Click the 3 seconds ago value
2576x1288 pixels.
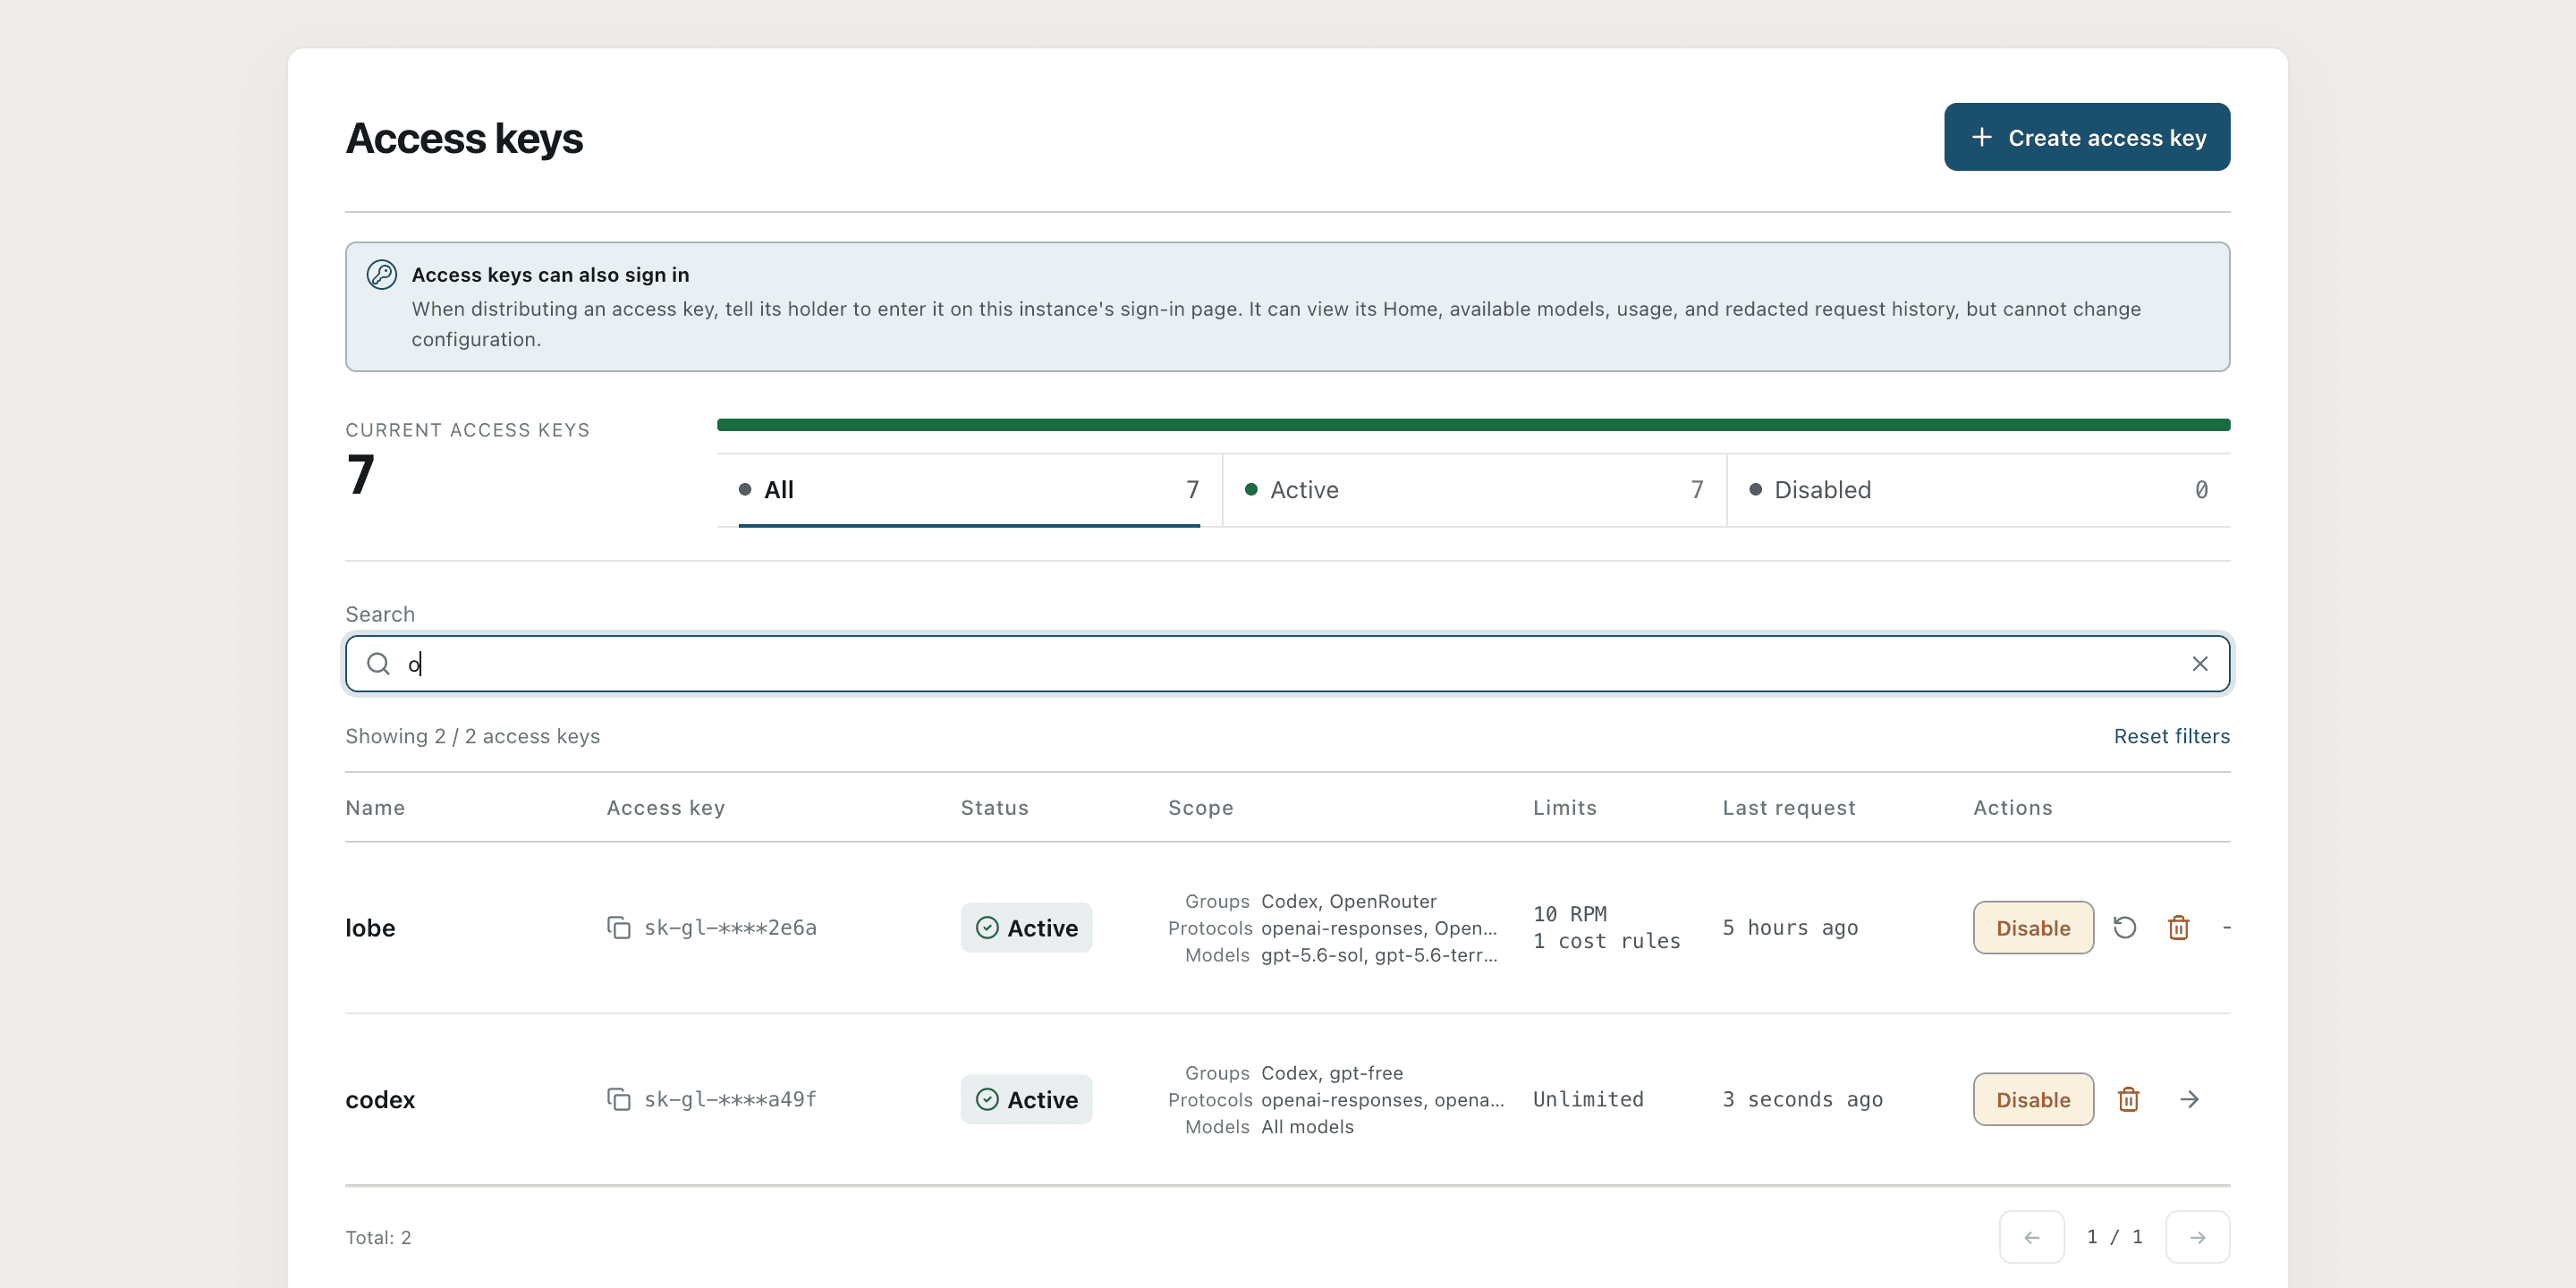tap(1802, 1100)
